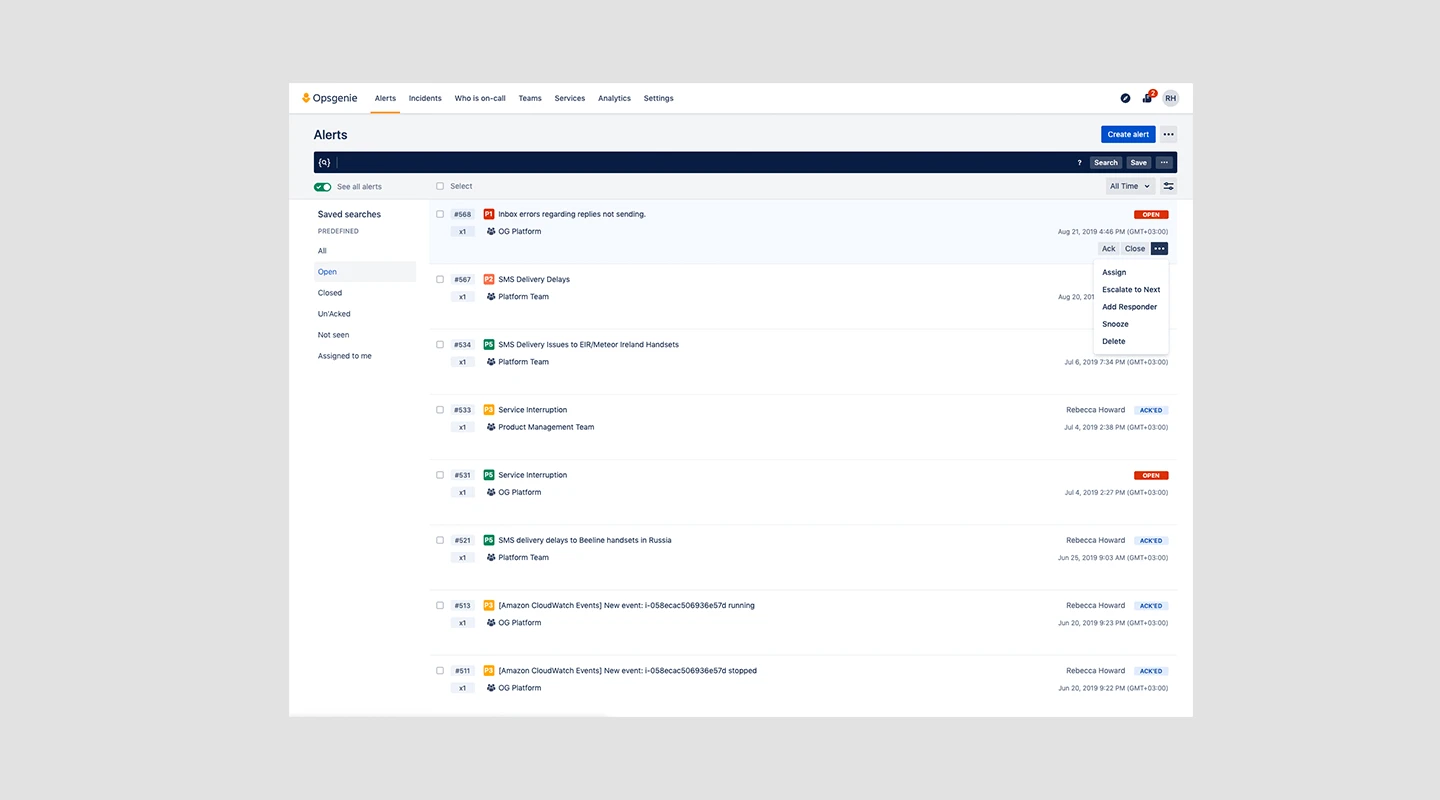Viewport: 1440px width, 800px height.
Task: Open notifications icon with red badge
Action: tap(1148, 97)
